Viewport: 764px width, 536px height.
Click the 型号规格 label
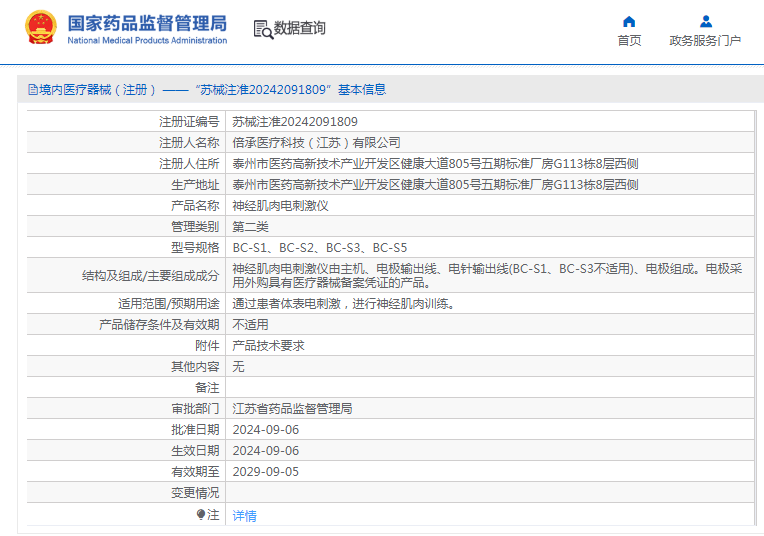(x=195, y=248)
